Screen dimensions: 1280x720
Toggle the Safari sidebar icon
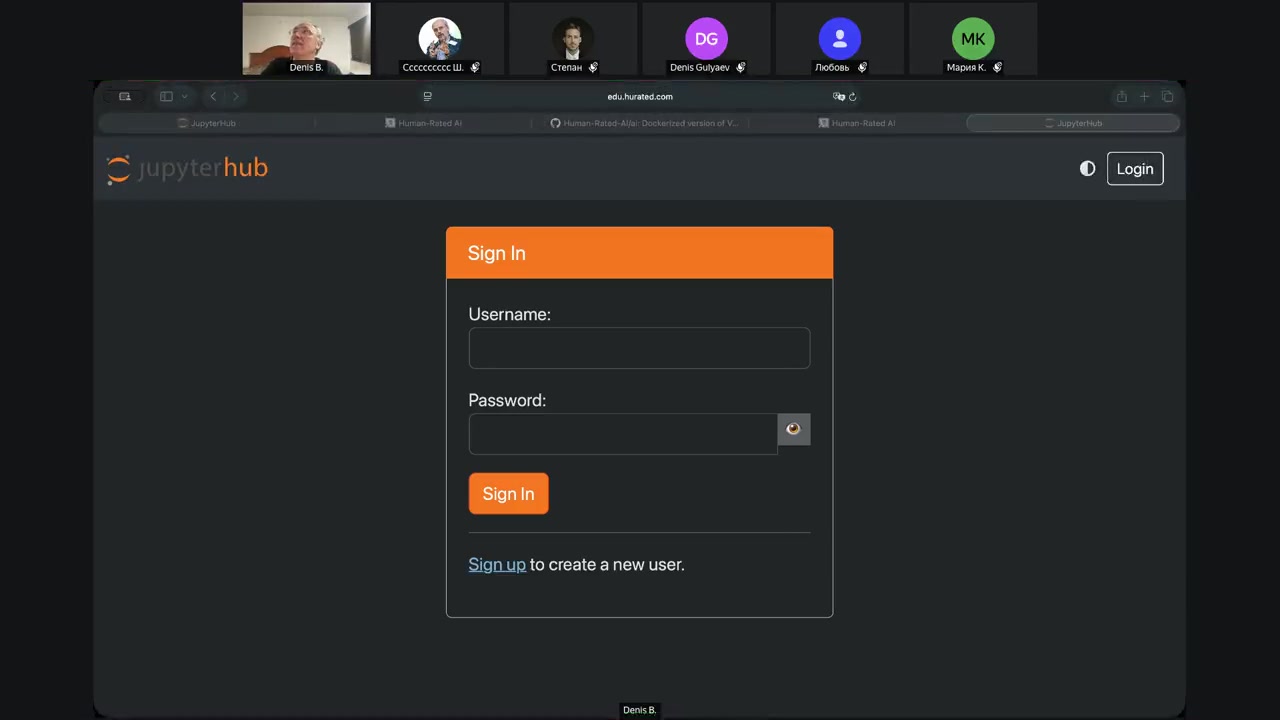click(166, 97)
